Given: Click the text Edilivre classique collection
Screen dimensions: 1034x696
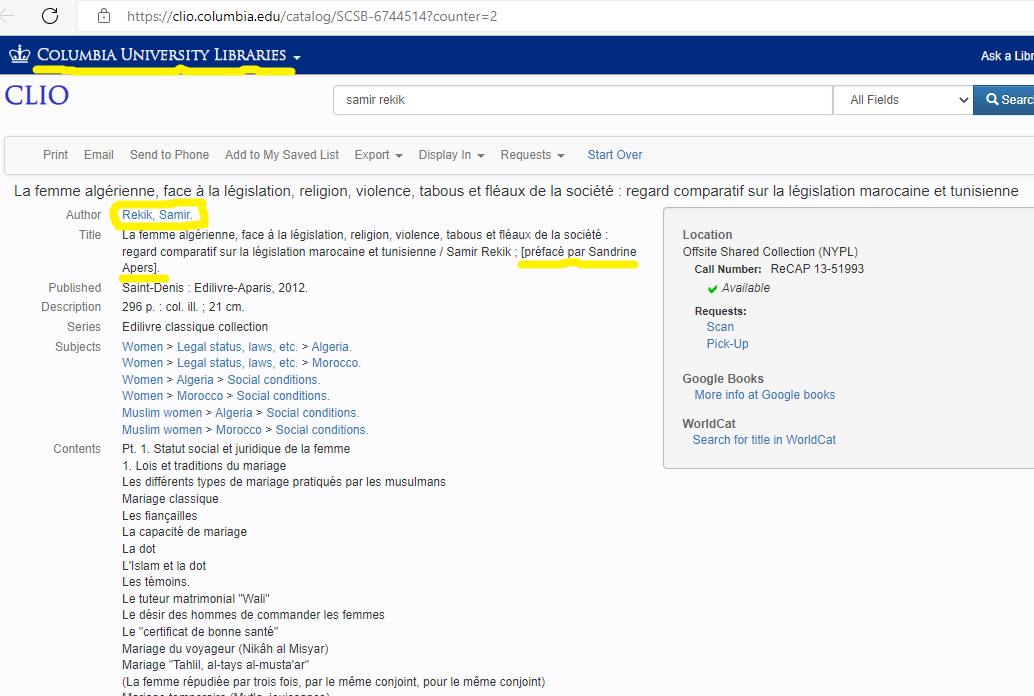Looking at the screenshot, I should point(195,327).
